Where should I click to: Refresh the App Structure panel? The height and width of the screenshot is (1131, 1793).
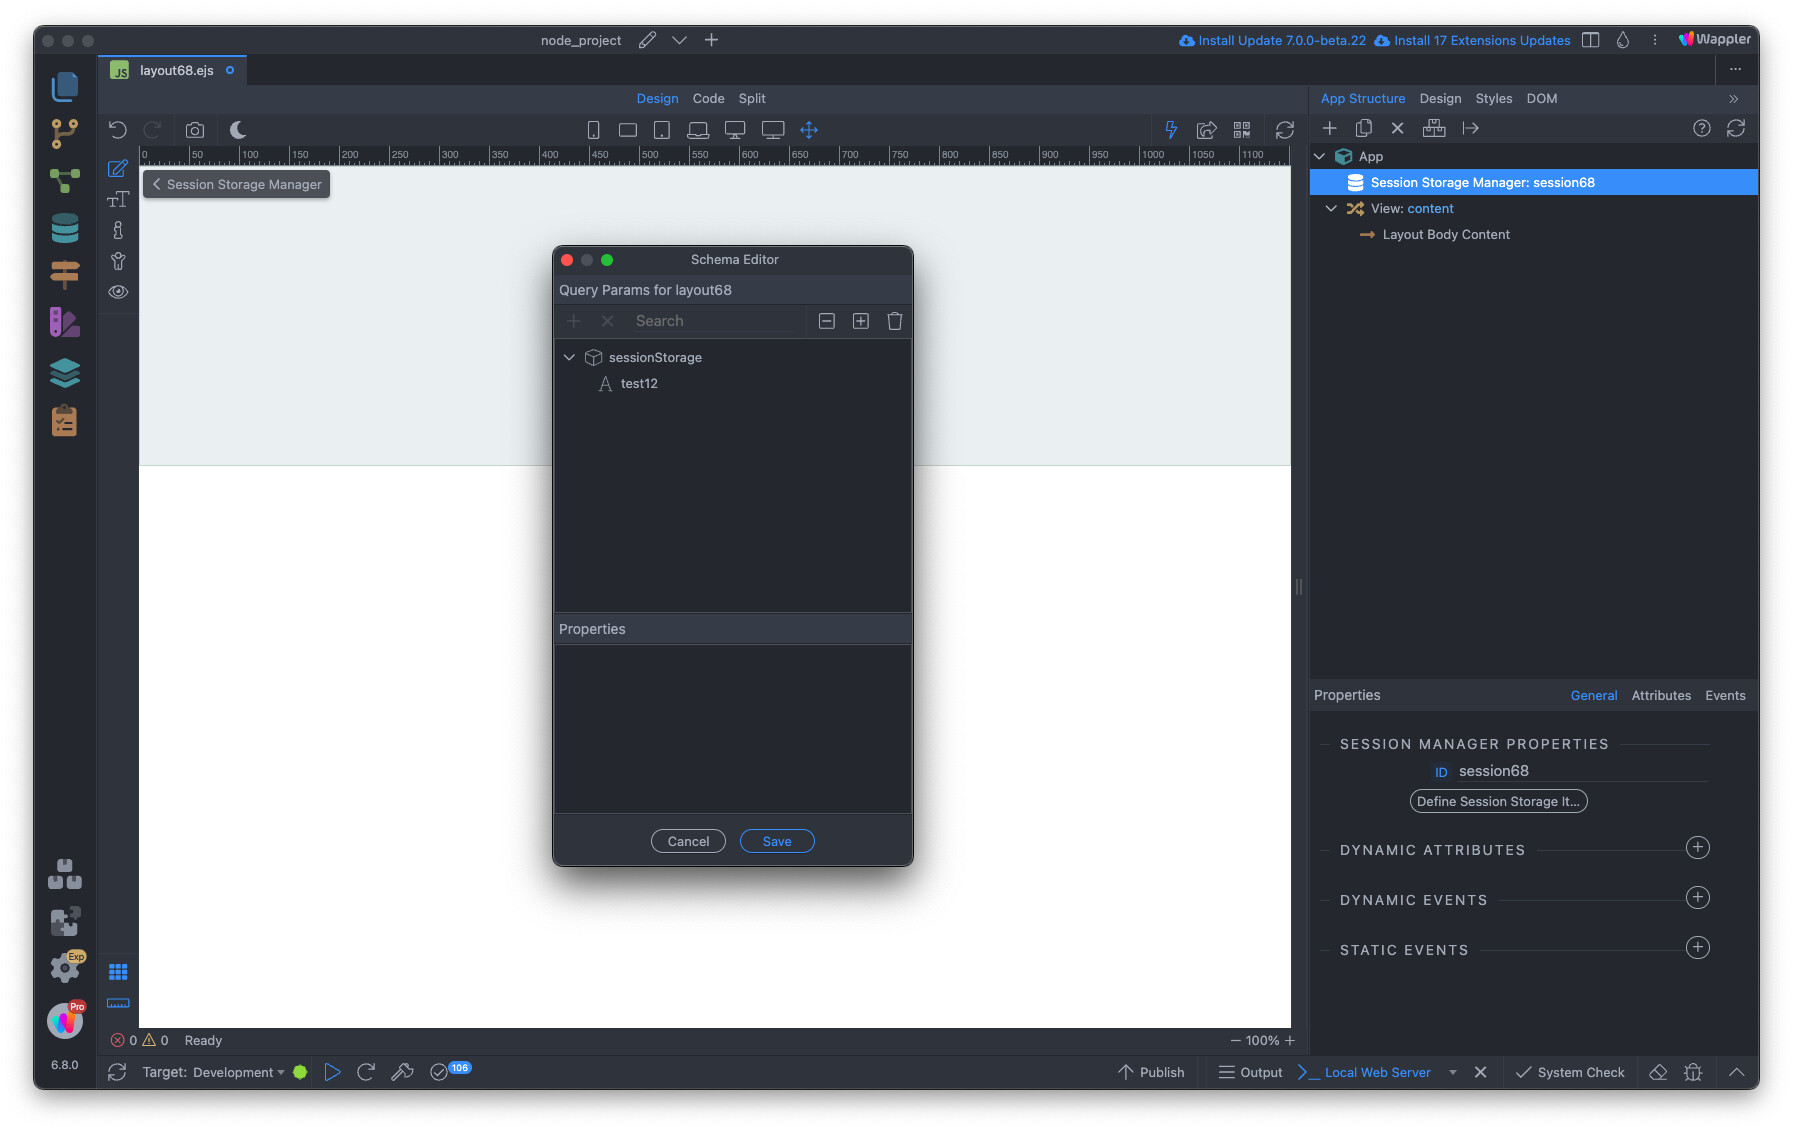tap(1736, 128)
